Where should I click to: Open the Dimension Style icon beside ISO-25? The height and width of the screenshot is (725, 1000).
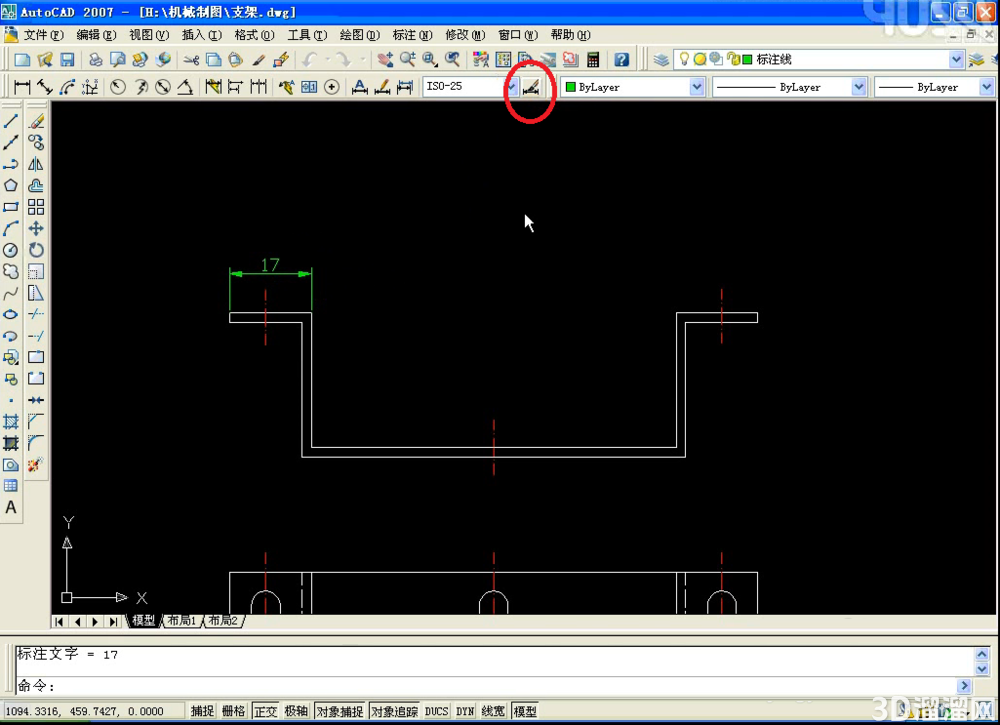(x=531, y=87)
